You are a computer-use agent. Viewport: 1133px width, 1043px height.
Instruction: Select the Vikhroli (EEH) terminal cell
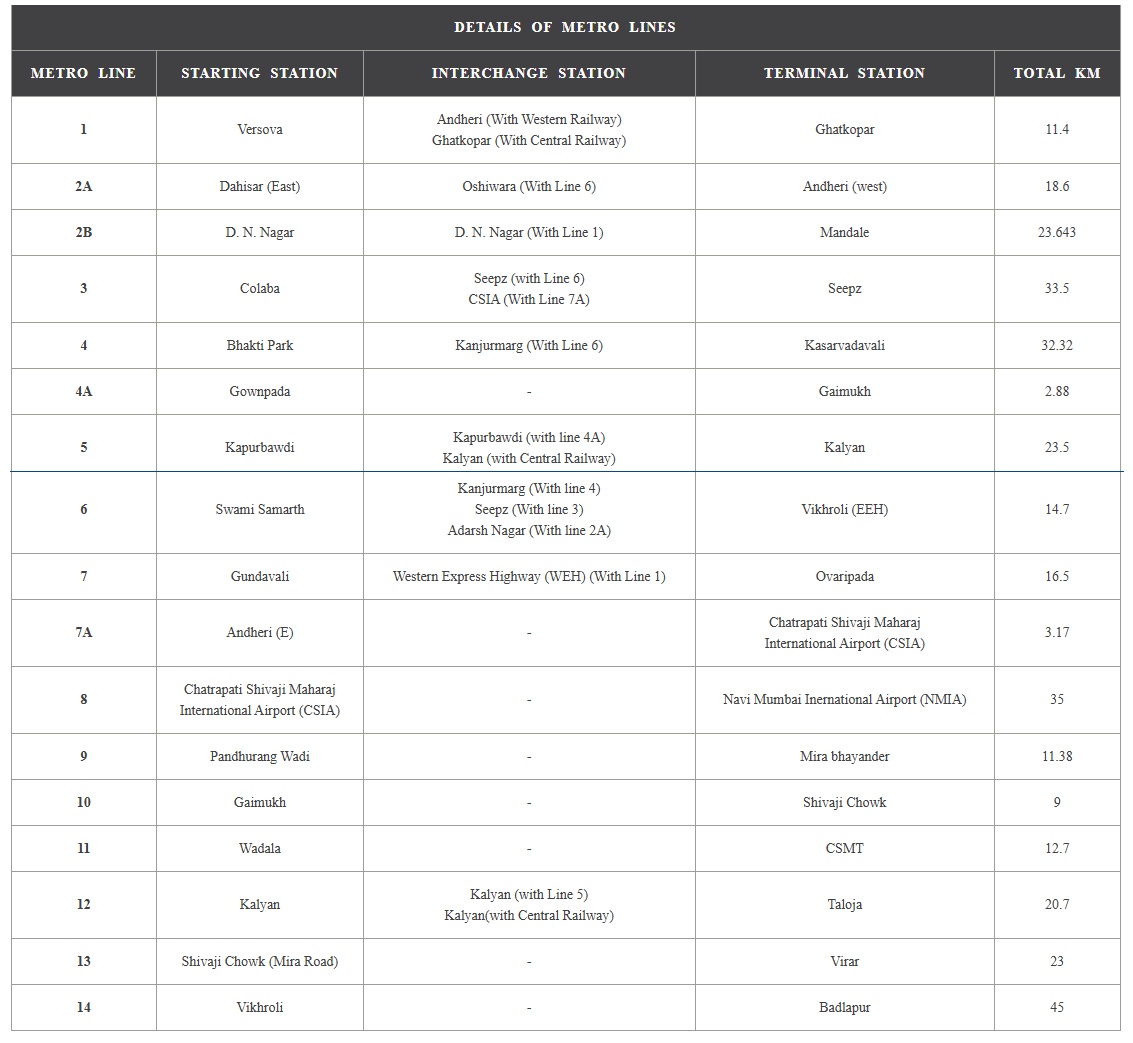(x=844, y=509)
